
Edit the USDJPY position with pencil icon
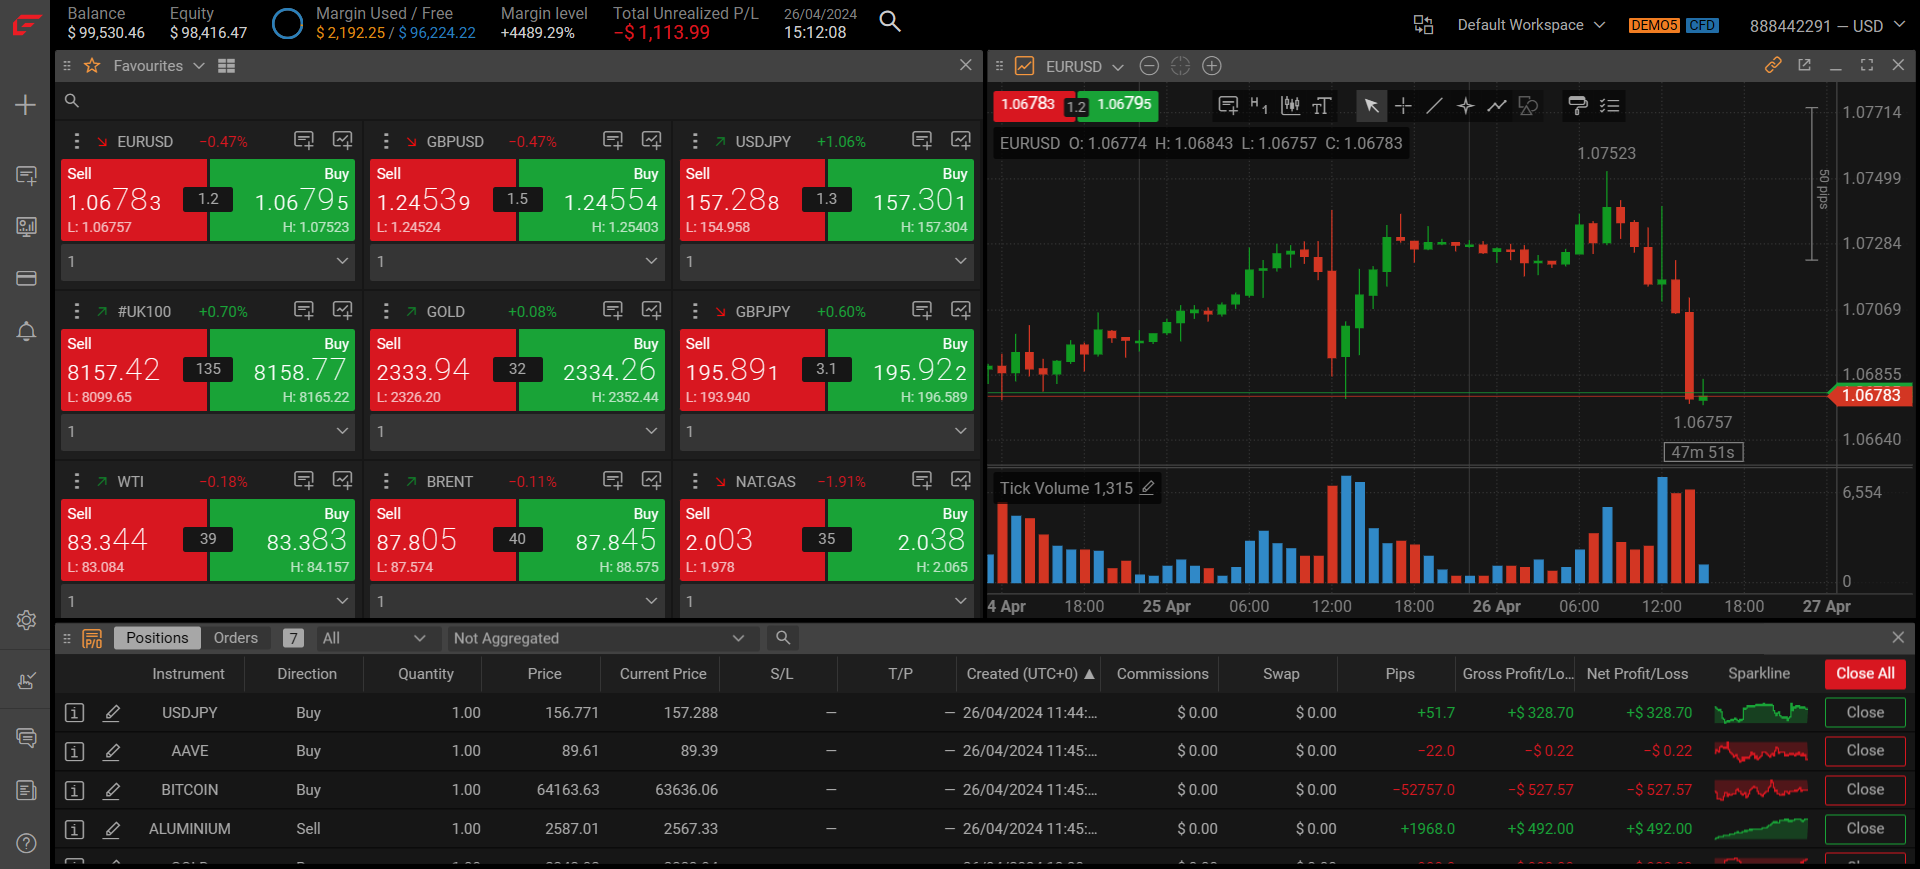(x=112, y=713)
